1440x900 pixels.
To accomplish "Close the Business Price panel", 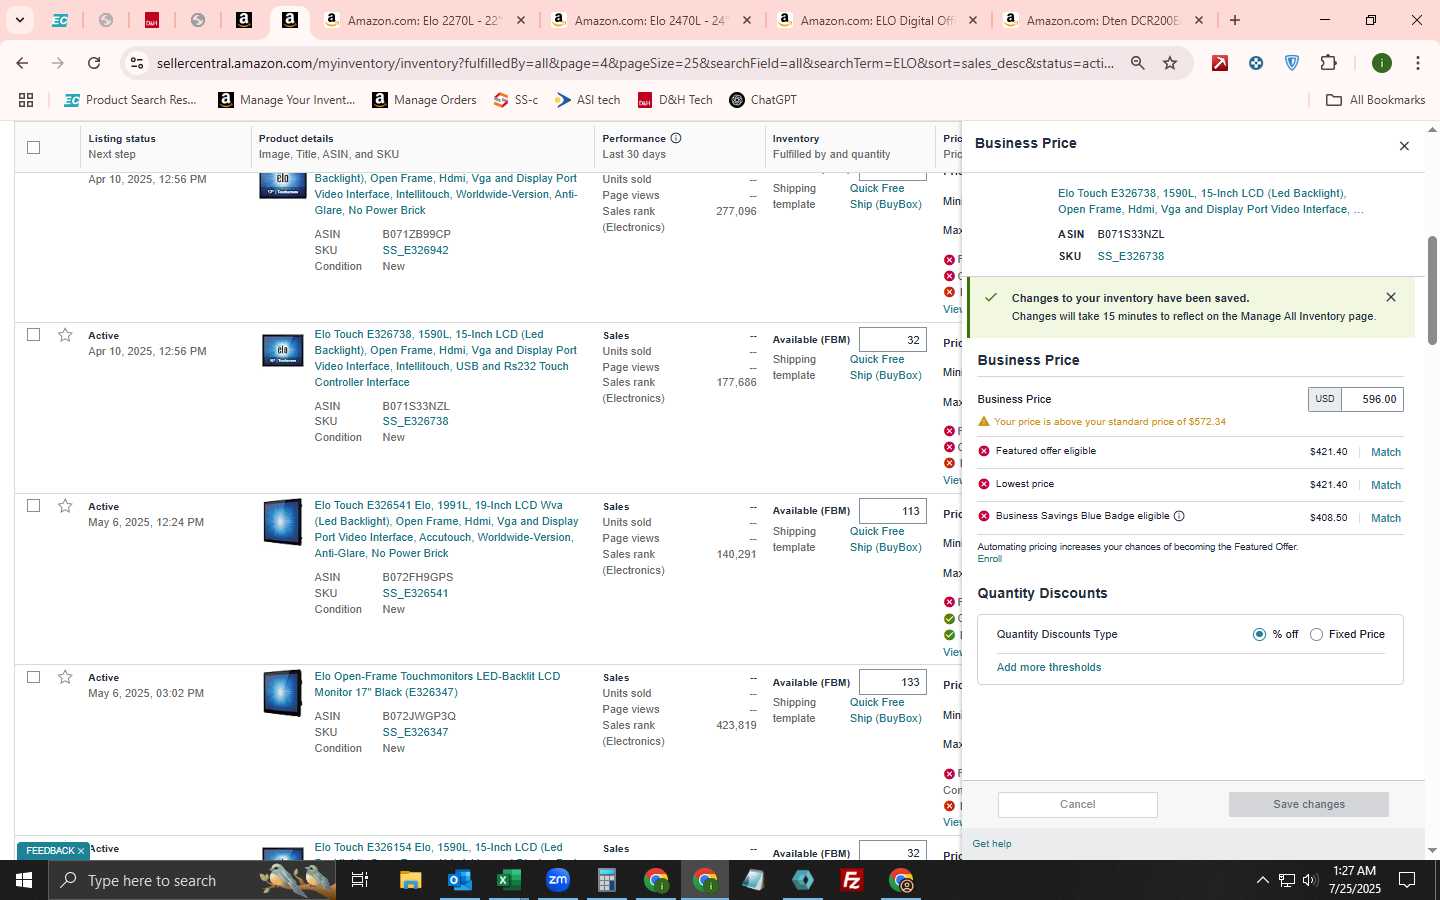I will (x=1404, y=146).
